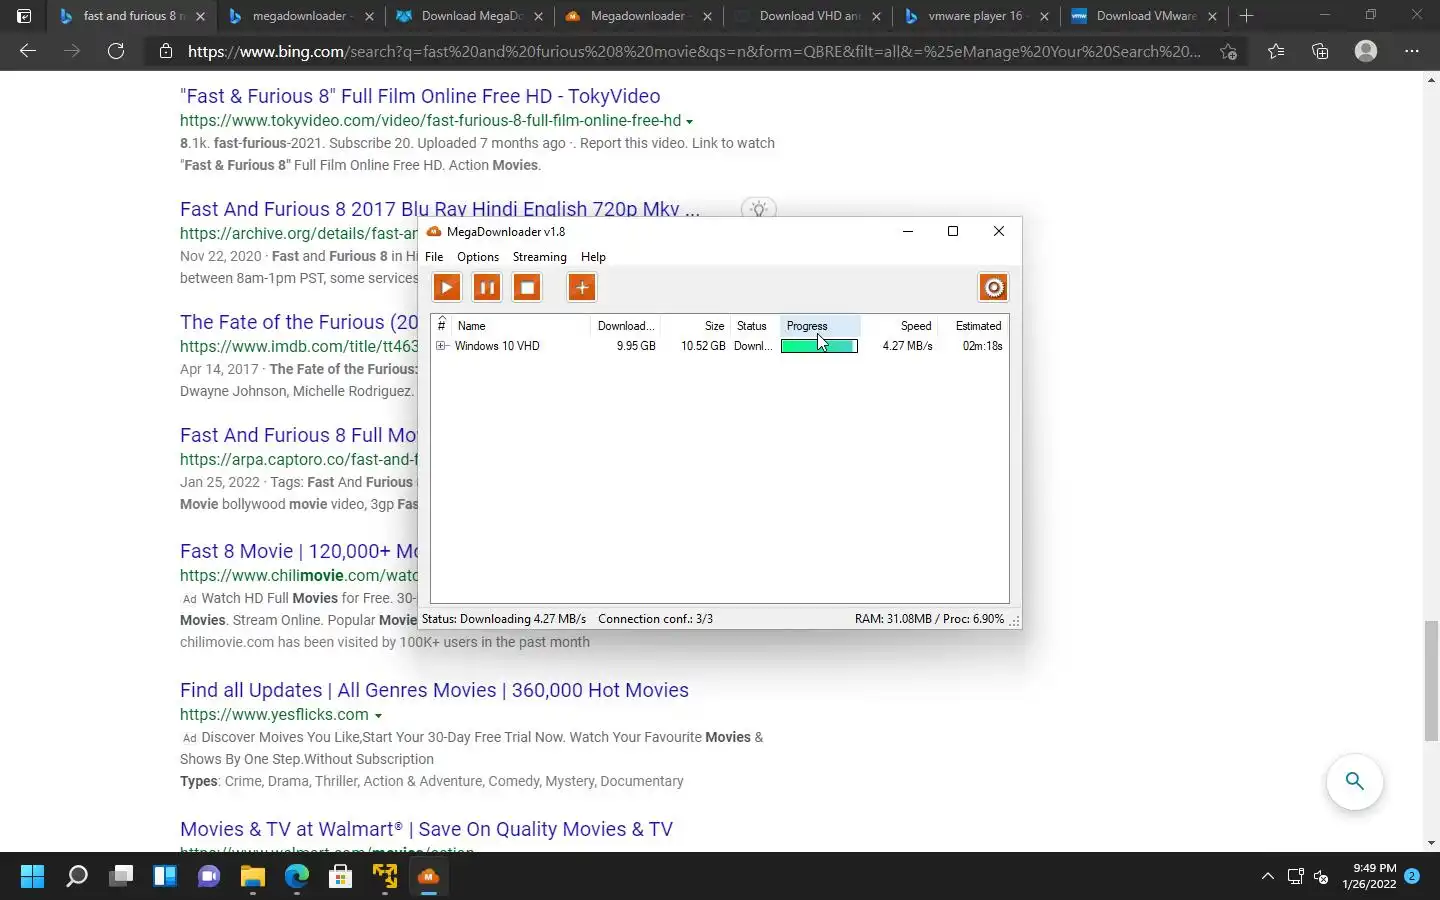Show hidden system tray icons chevron
The width and height of the screenshot is (1440, 900).
pos(1268,877)
